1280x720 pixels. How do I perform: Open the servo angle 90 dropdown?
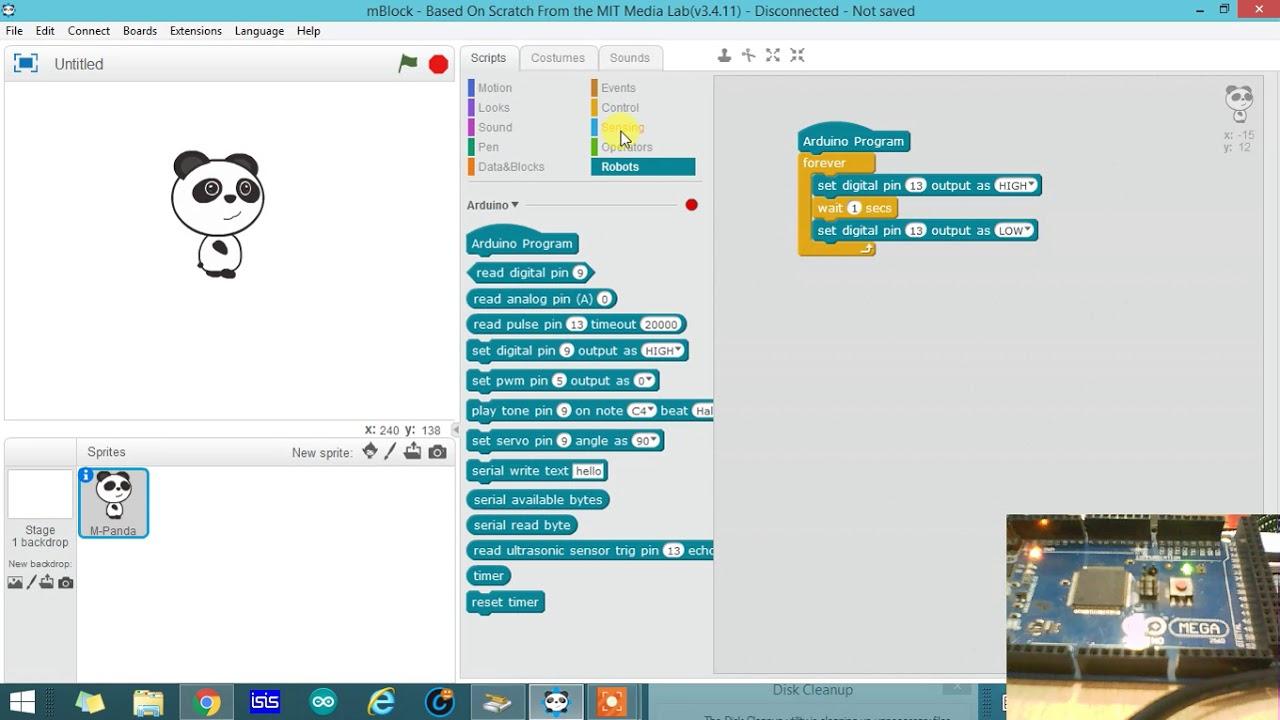coord(646,441)
